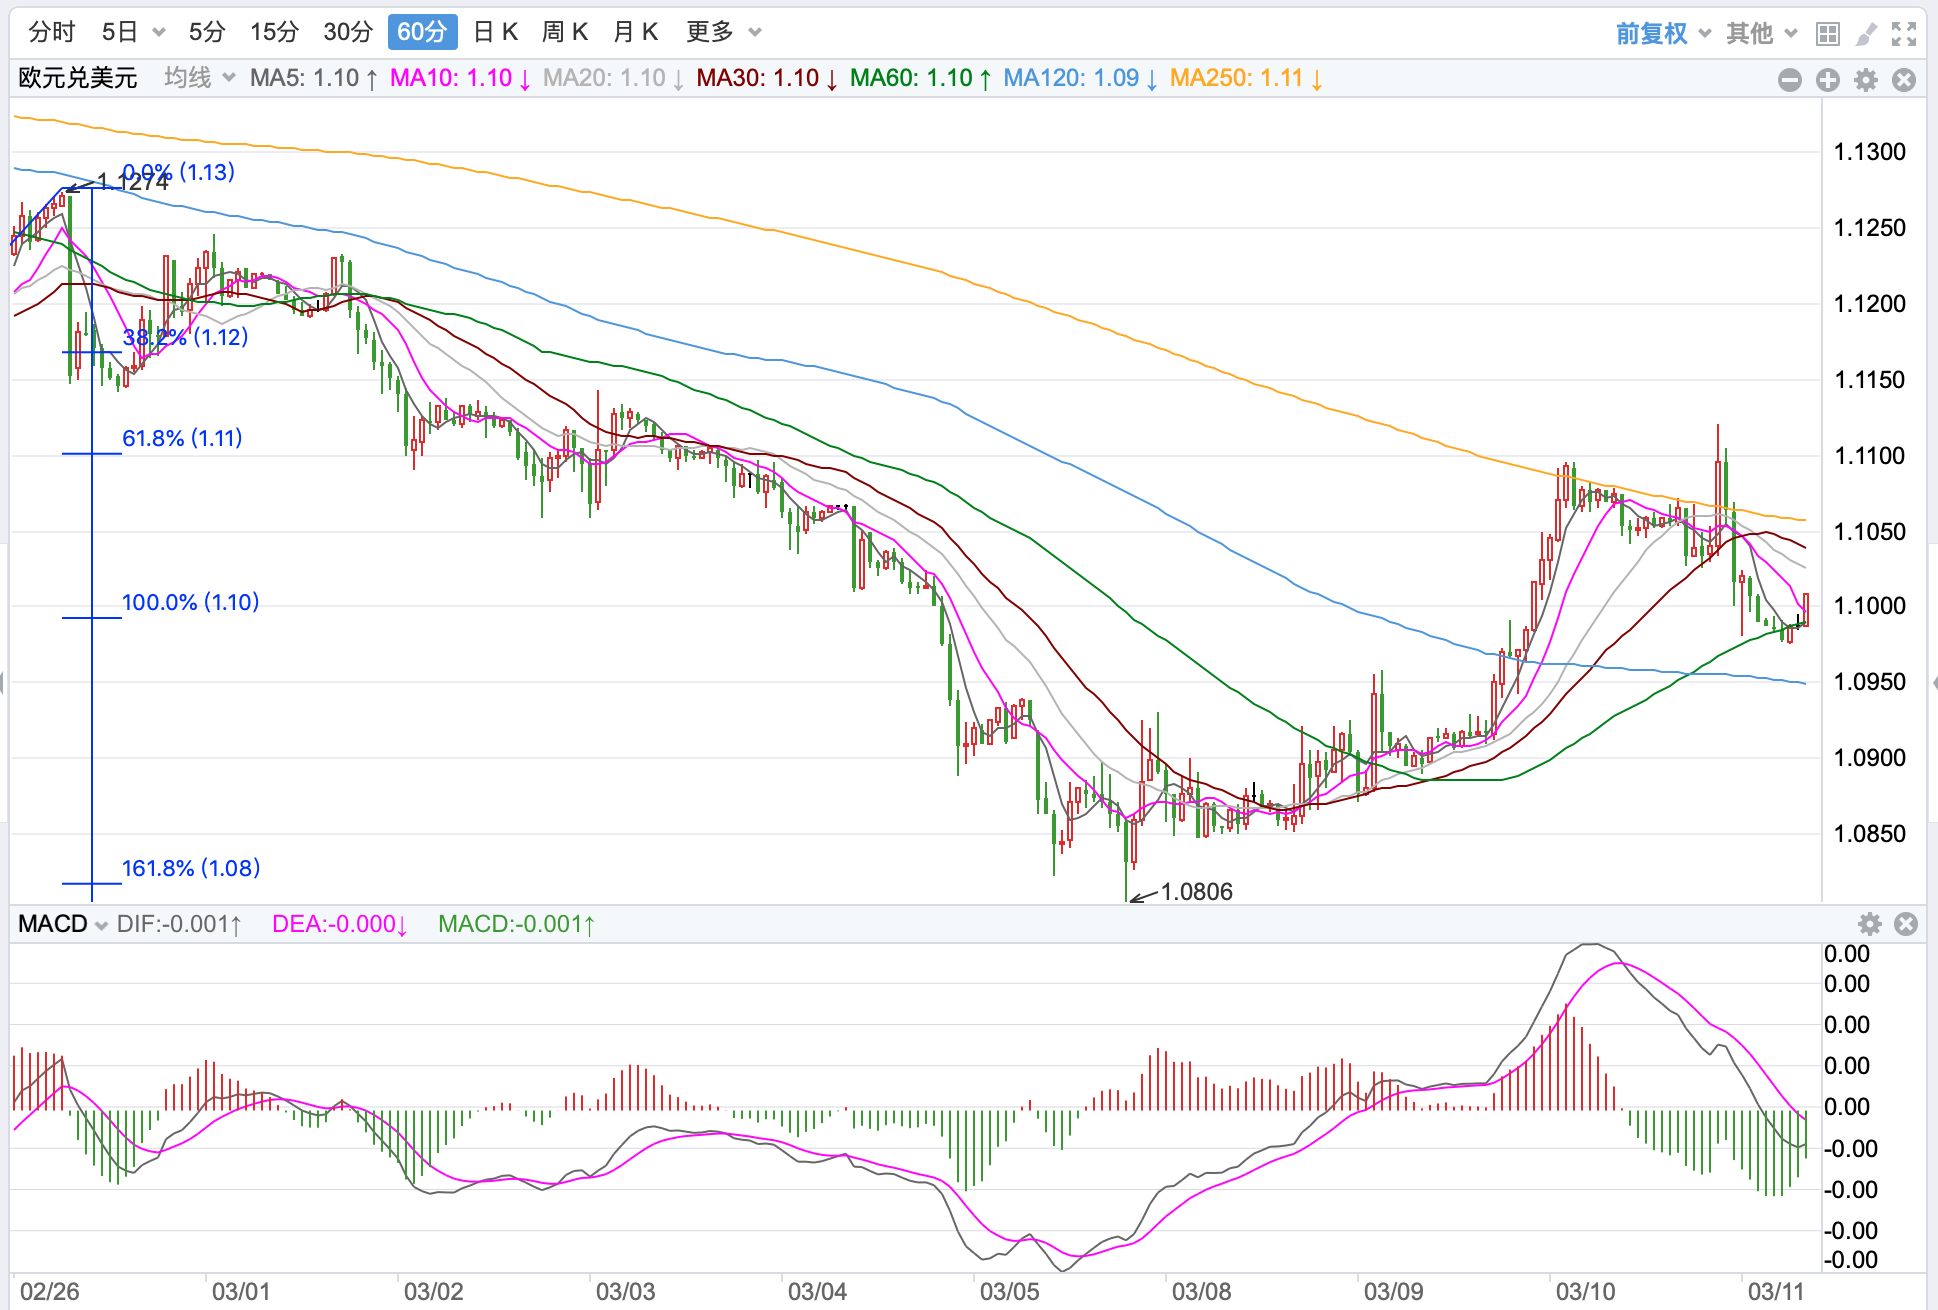Select the 5分 timeframe
The height and width of the screenshot is (1310, 1938).
tap(207, 32)
